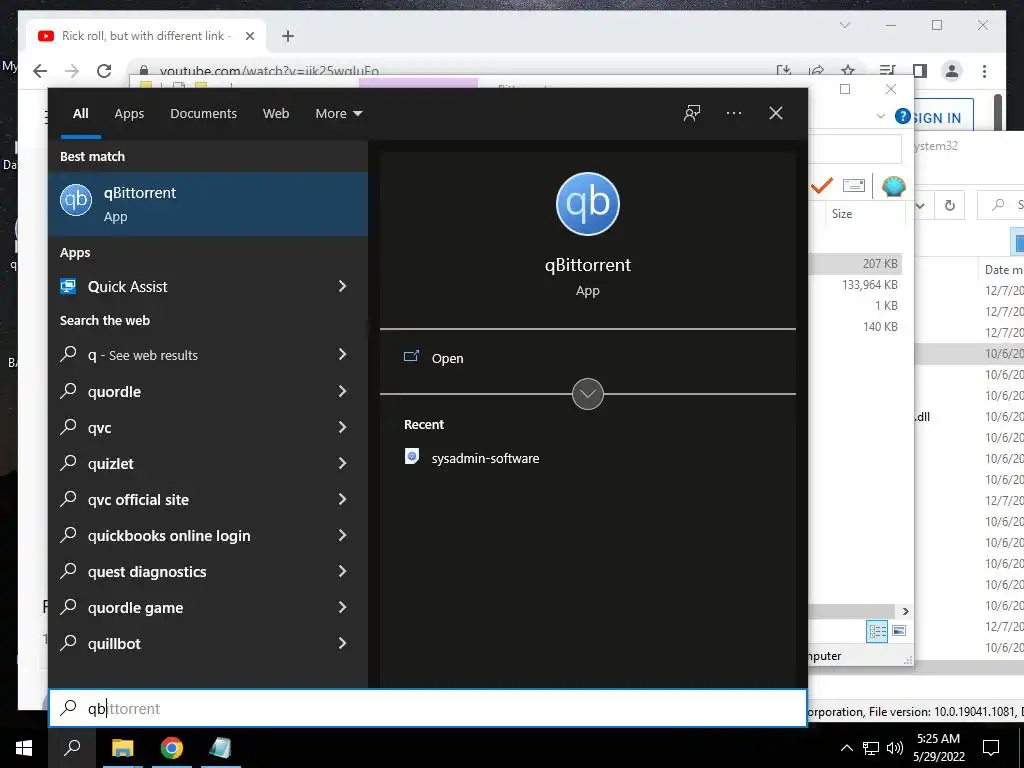Open the three-dot options in search panel
The width and height of the screenshot is (1024, 768).
pyautogui.click(x=733, y=113)
